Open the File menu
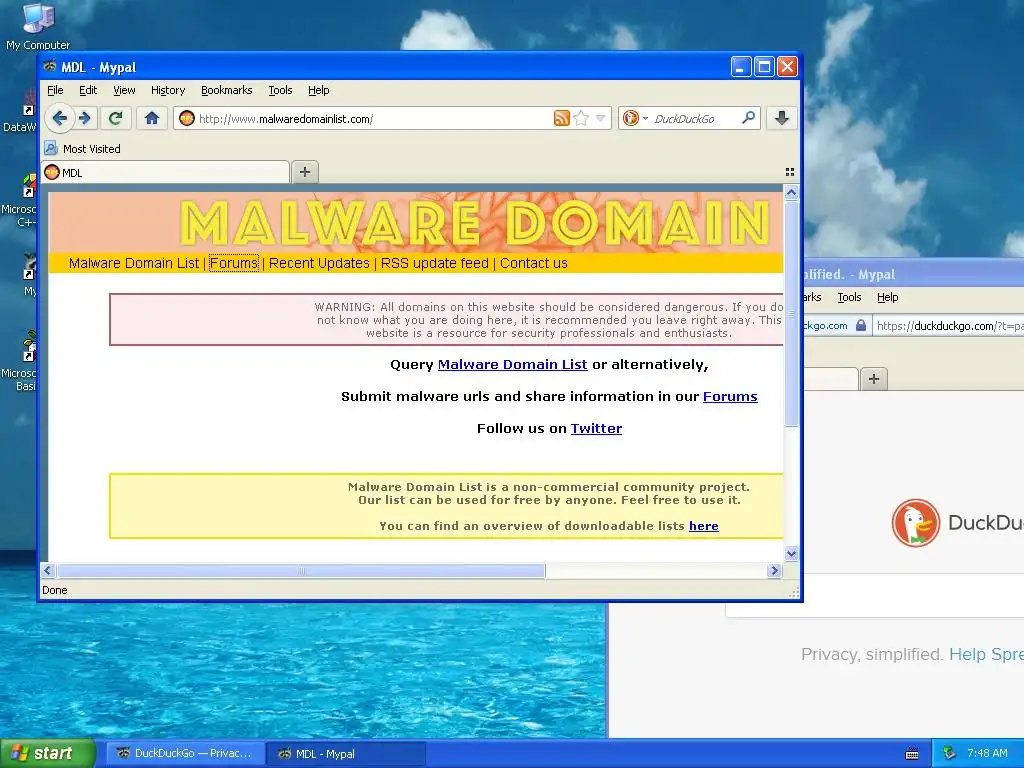The width and height of the screenshot is (1024, 768). pos(55,90)
